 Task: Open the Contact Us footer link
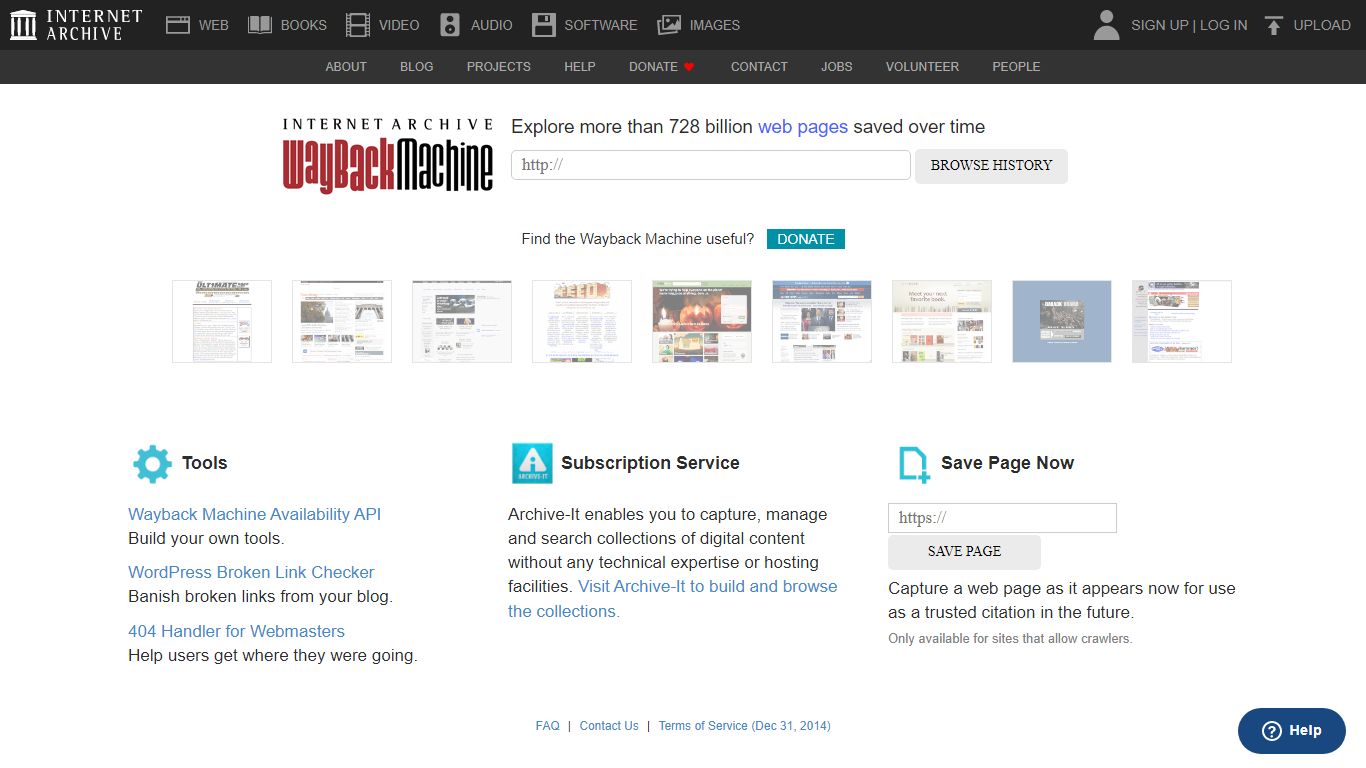[609, 726]
